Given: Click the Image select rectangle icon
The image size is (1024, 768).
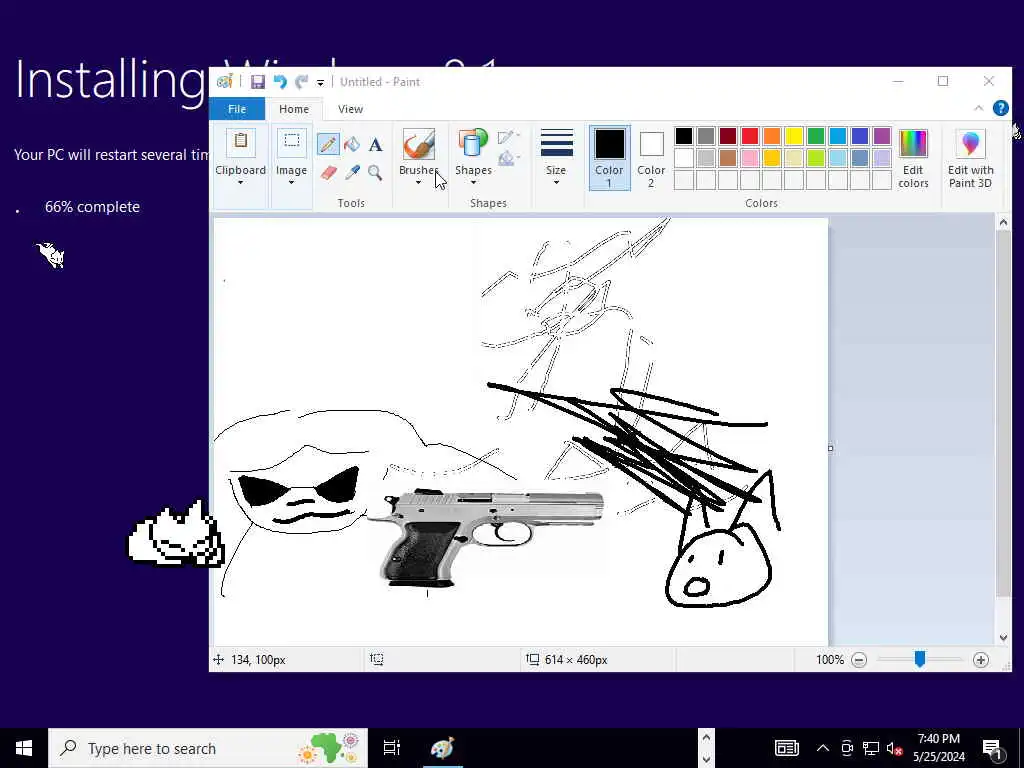Looking at the screenshot, I should 291,143.
